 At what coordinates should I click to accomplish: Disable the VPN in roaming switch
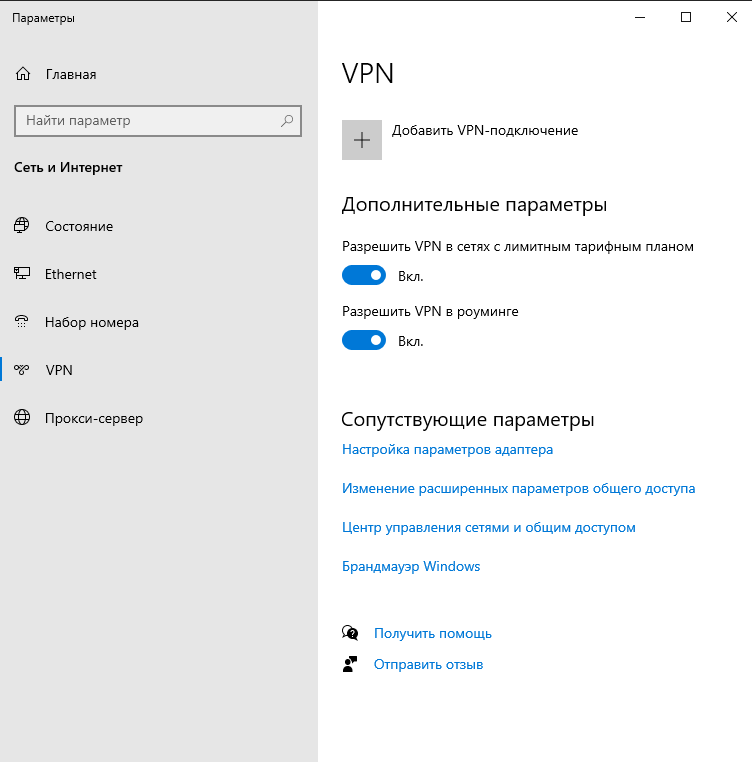[364, 341]
